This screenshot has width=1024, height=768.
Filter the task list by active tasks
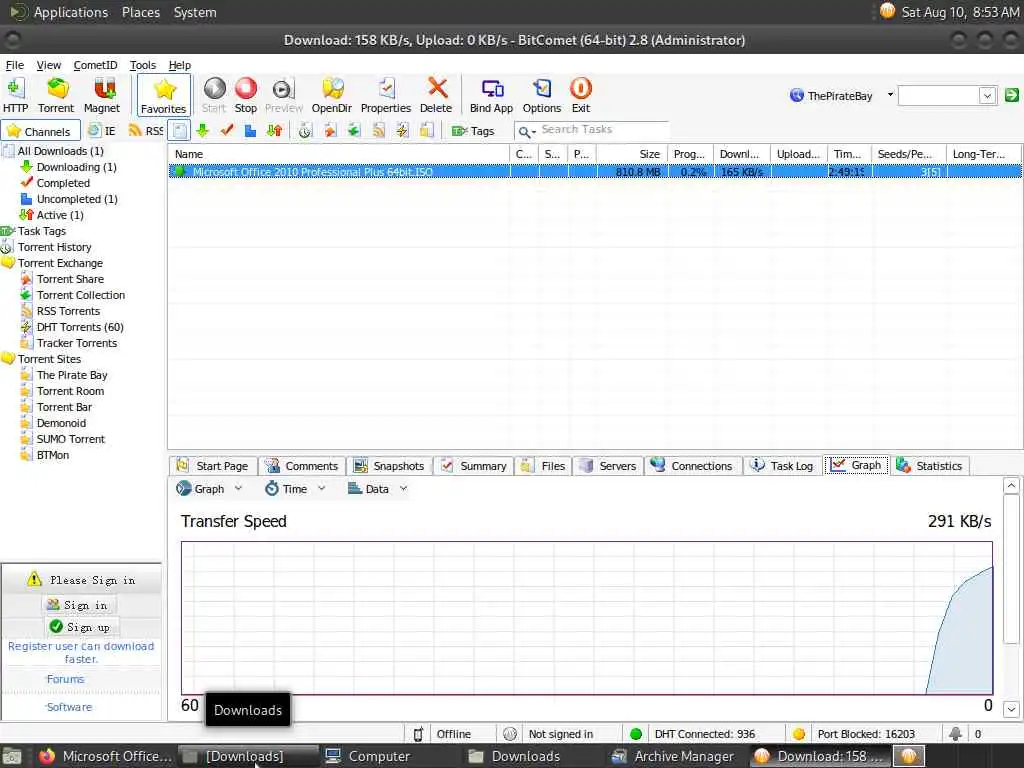click(x=274, y=131)
